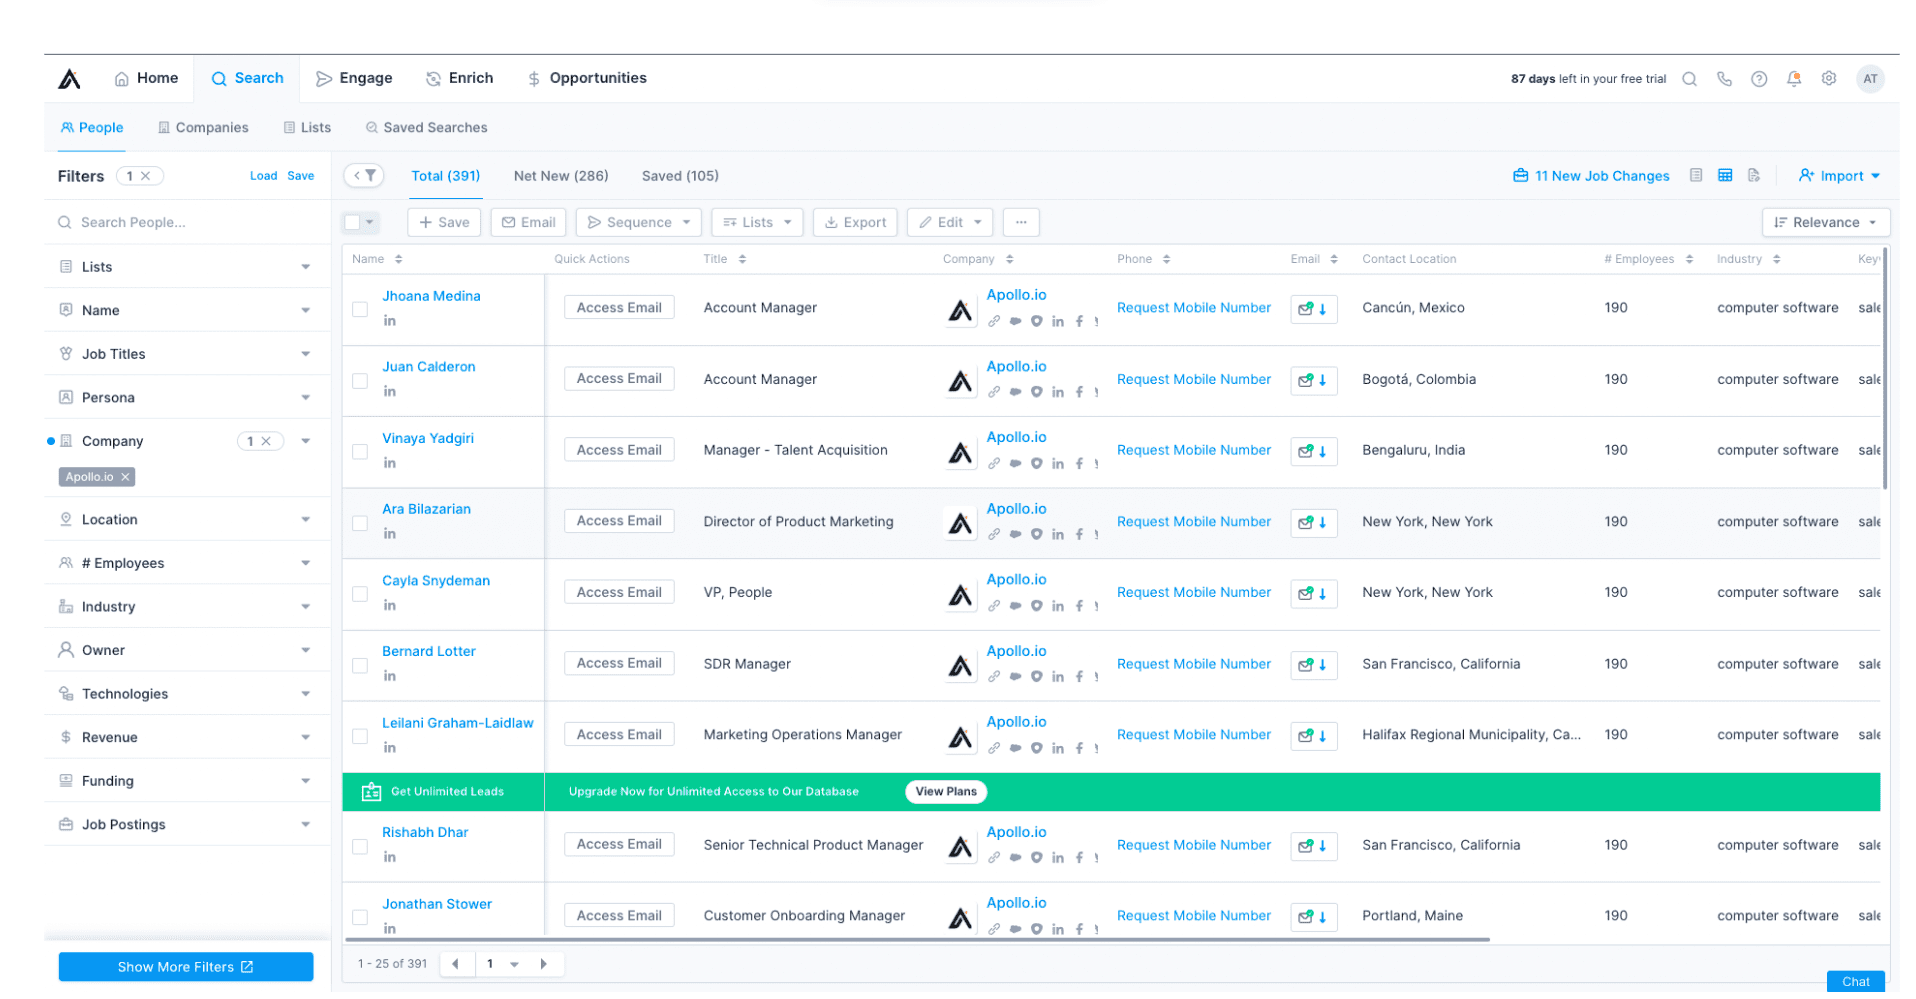
Task: Switch to compact list view icon
Action: [x=1696, y=176]
